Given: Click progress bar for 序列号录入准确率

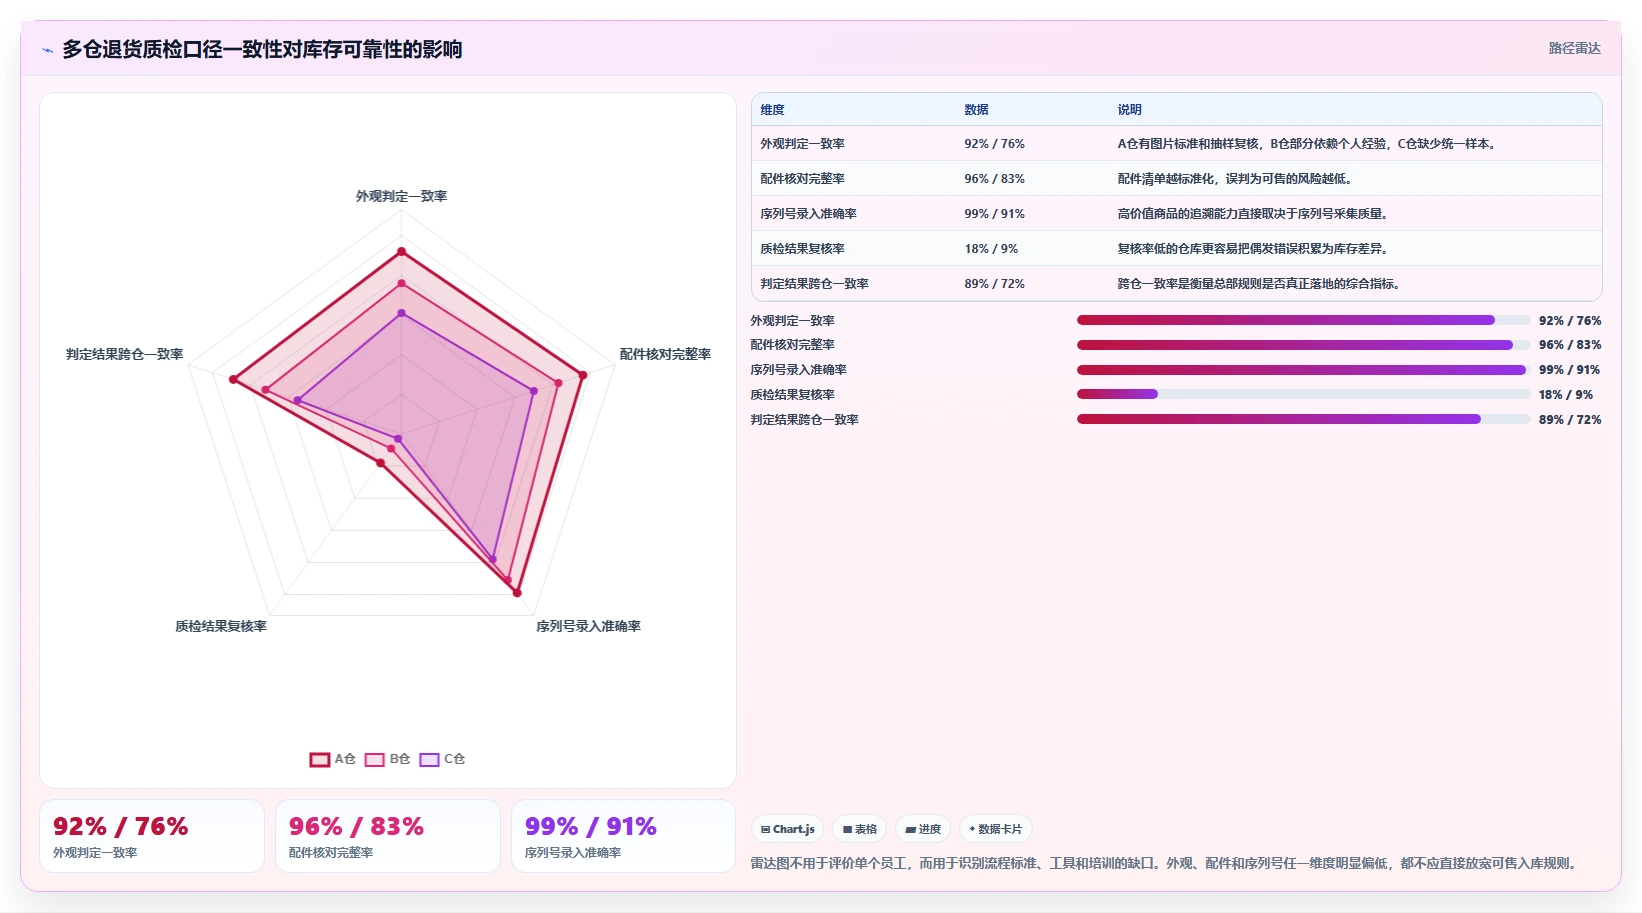Looking at the screenshot, I should pyautogui.click(x=1303, y=370).
